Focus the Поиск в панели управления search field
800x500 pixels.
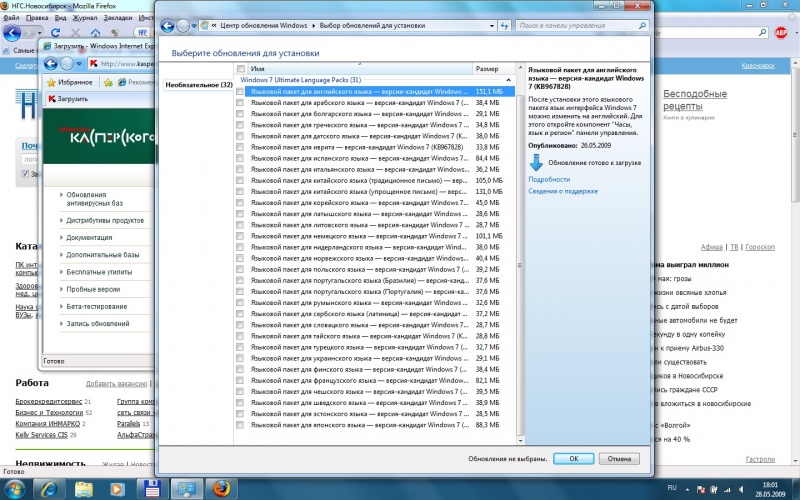coord(578,26)
